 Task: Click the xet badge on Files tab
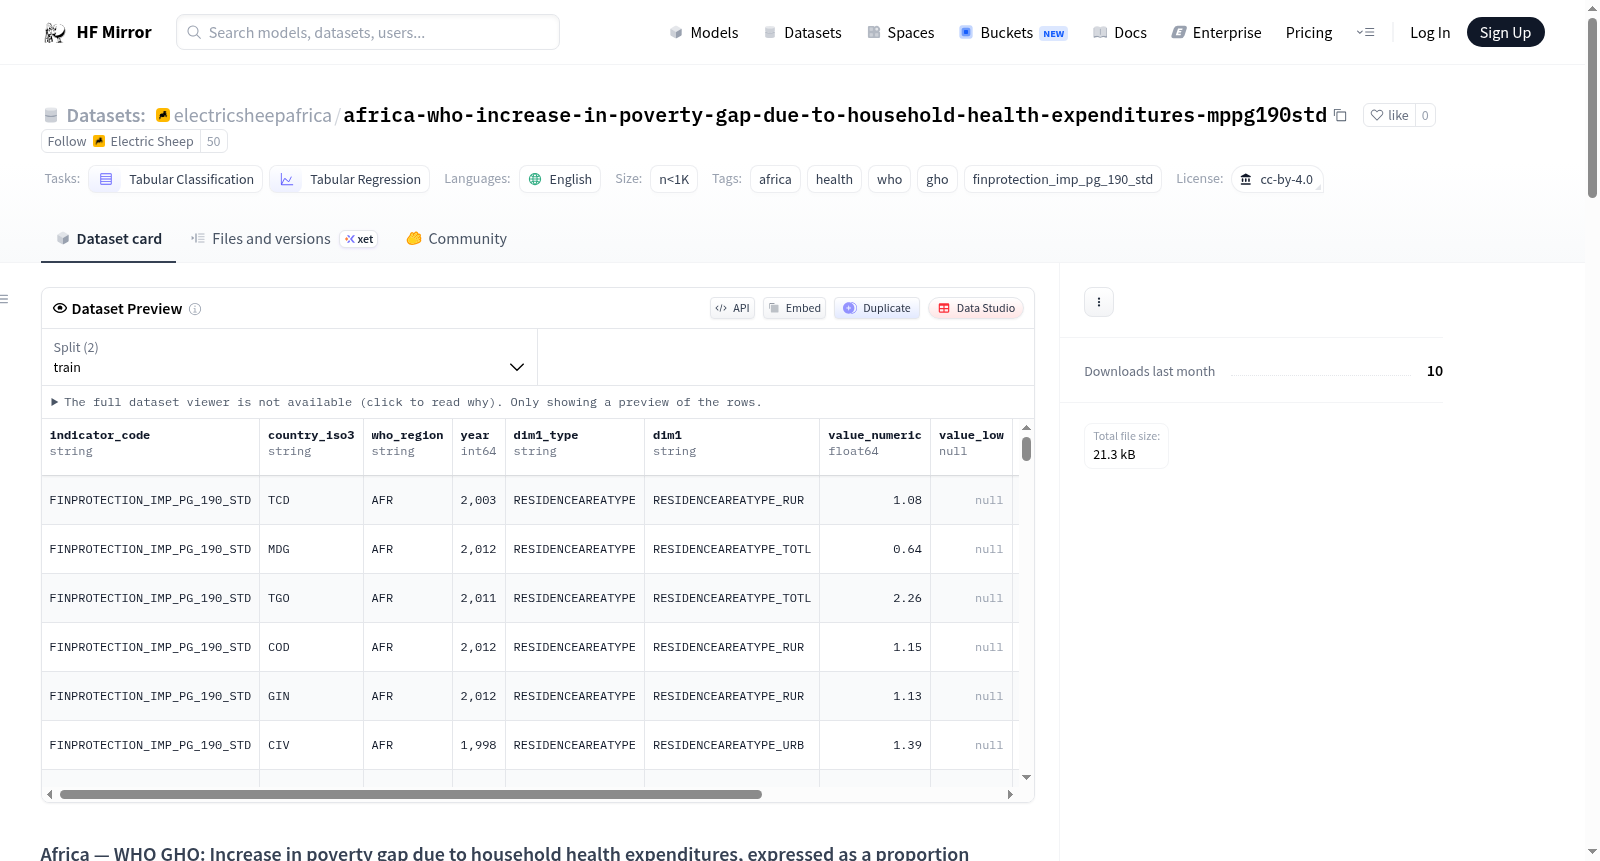(359, 239)
